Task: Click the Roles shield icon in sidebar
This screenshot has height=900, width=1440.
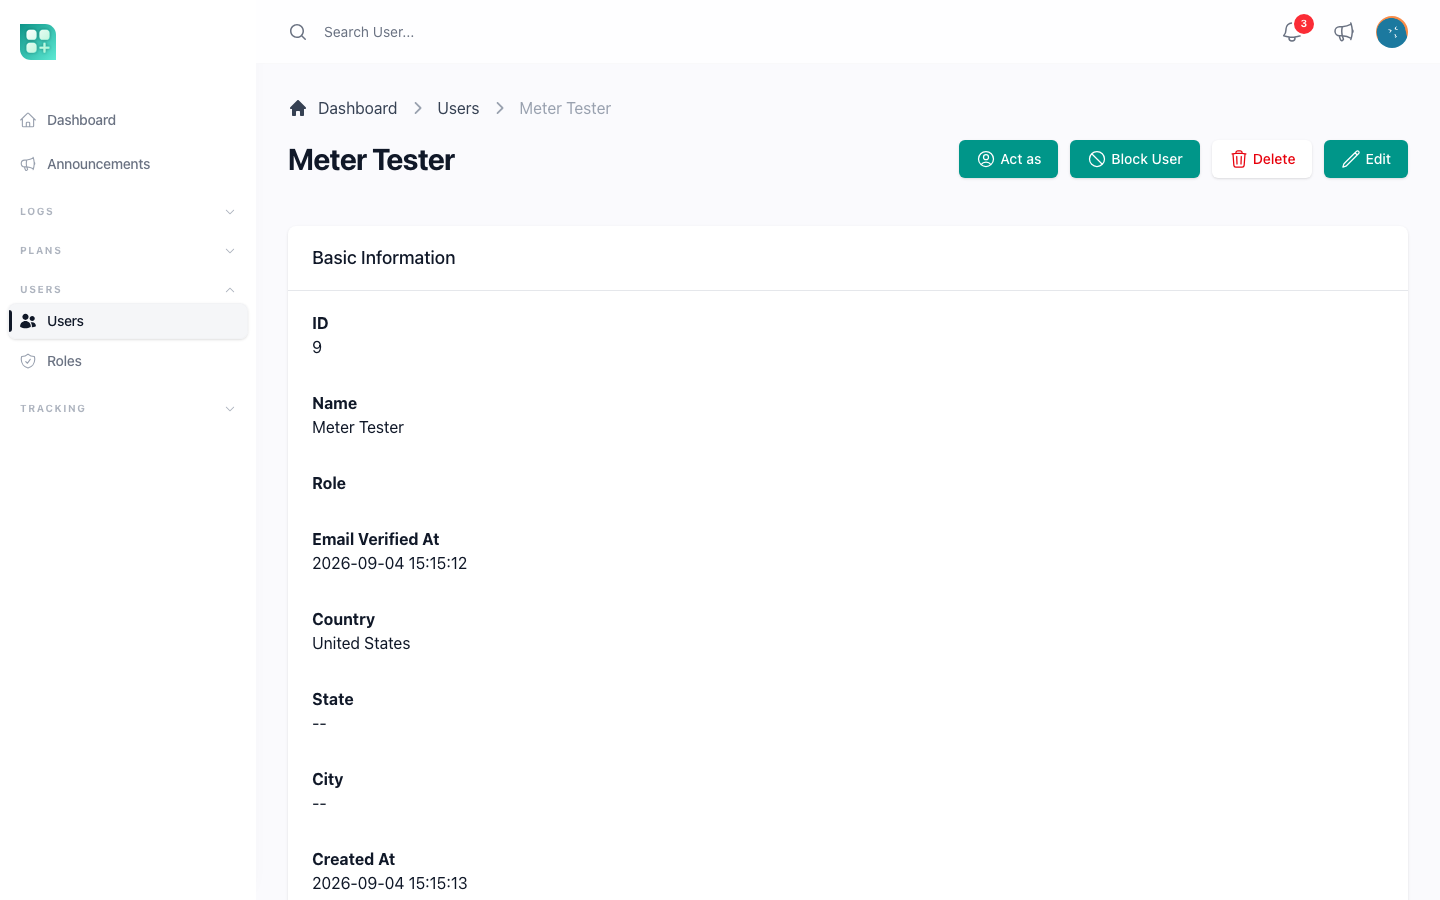Action: click(x=28, y=361)
